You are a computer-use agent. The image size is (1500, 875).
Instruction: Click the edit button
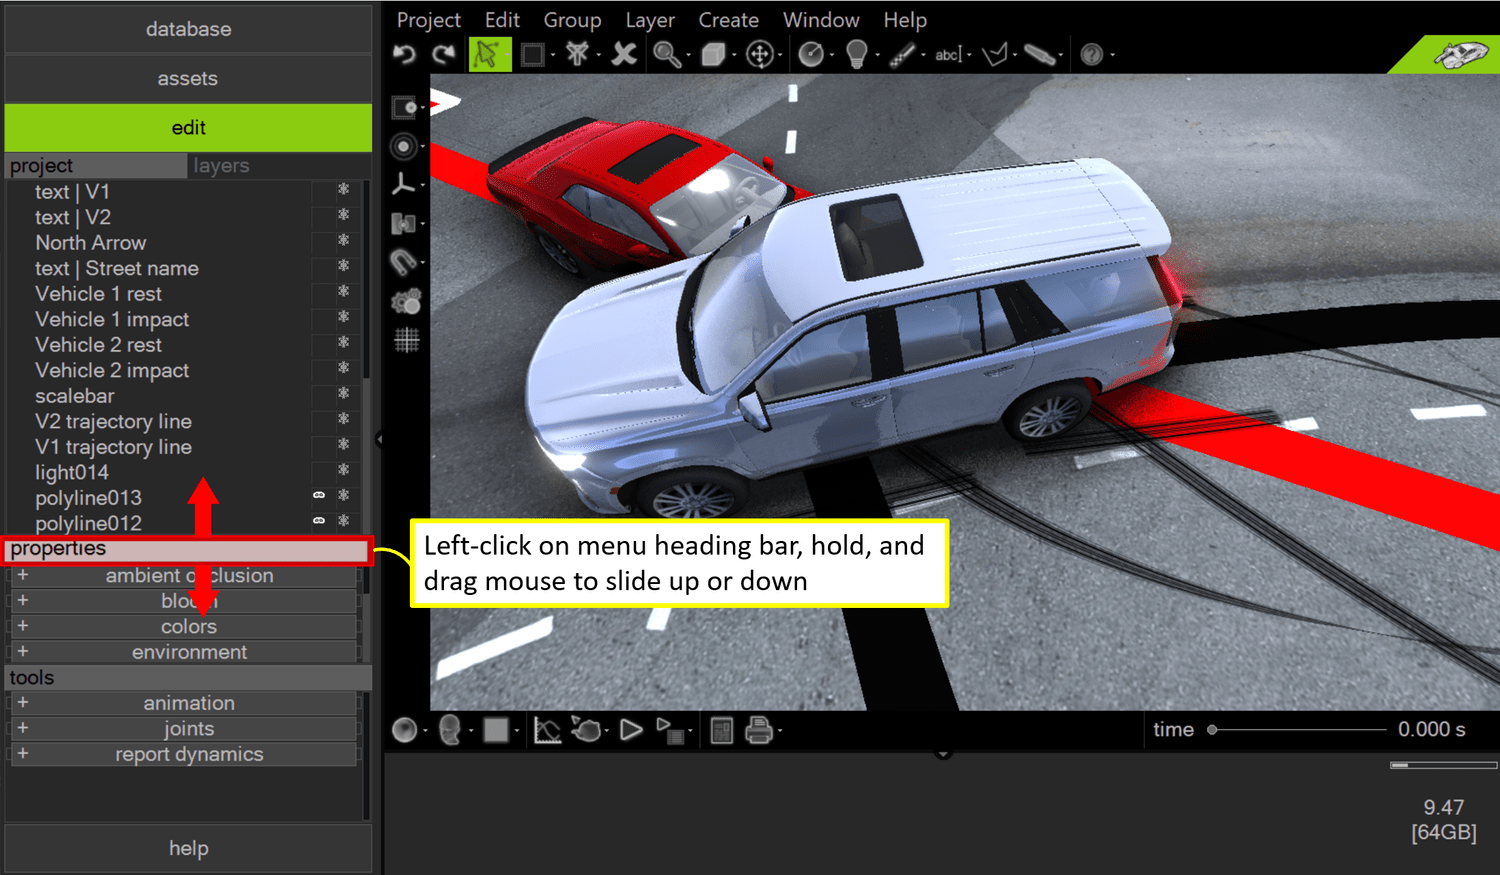pos(188,127)
